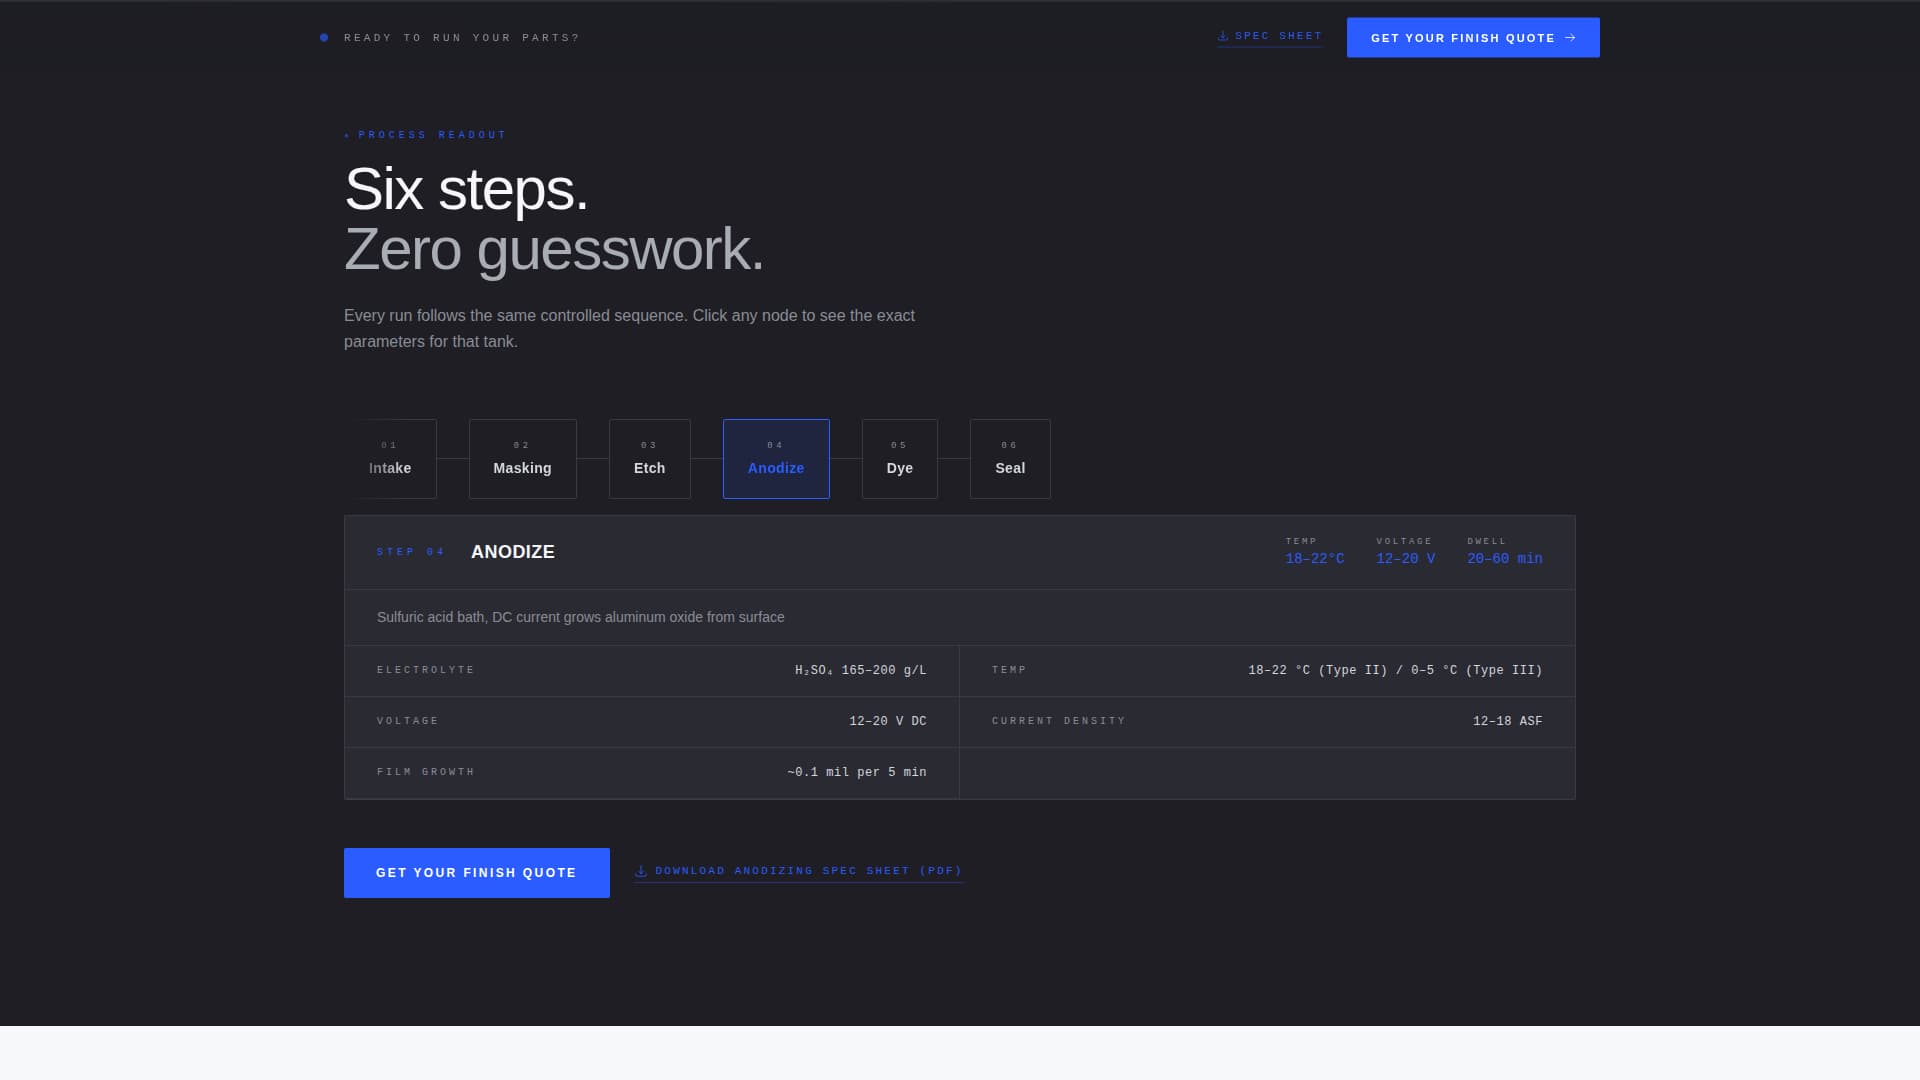Screen dimensions: 1920x1080
Task: Click the blue dot beside READY TO RUN YOUR PARTS
Action: coord(324,36)
